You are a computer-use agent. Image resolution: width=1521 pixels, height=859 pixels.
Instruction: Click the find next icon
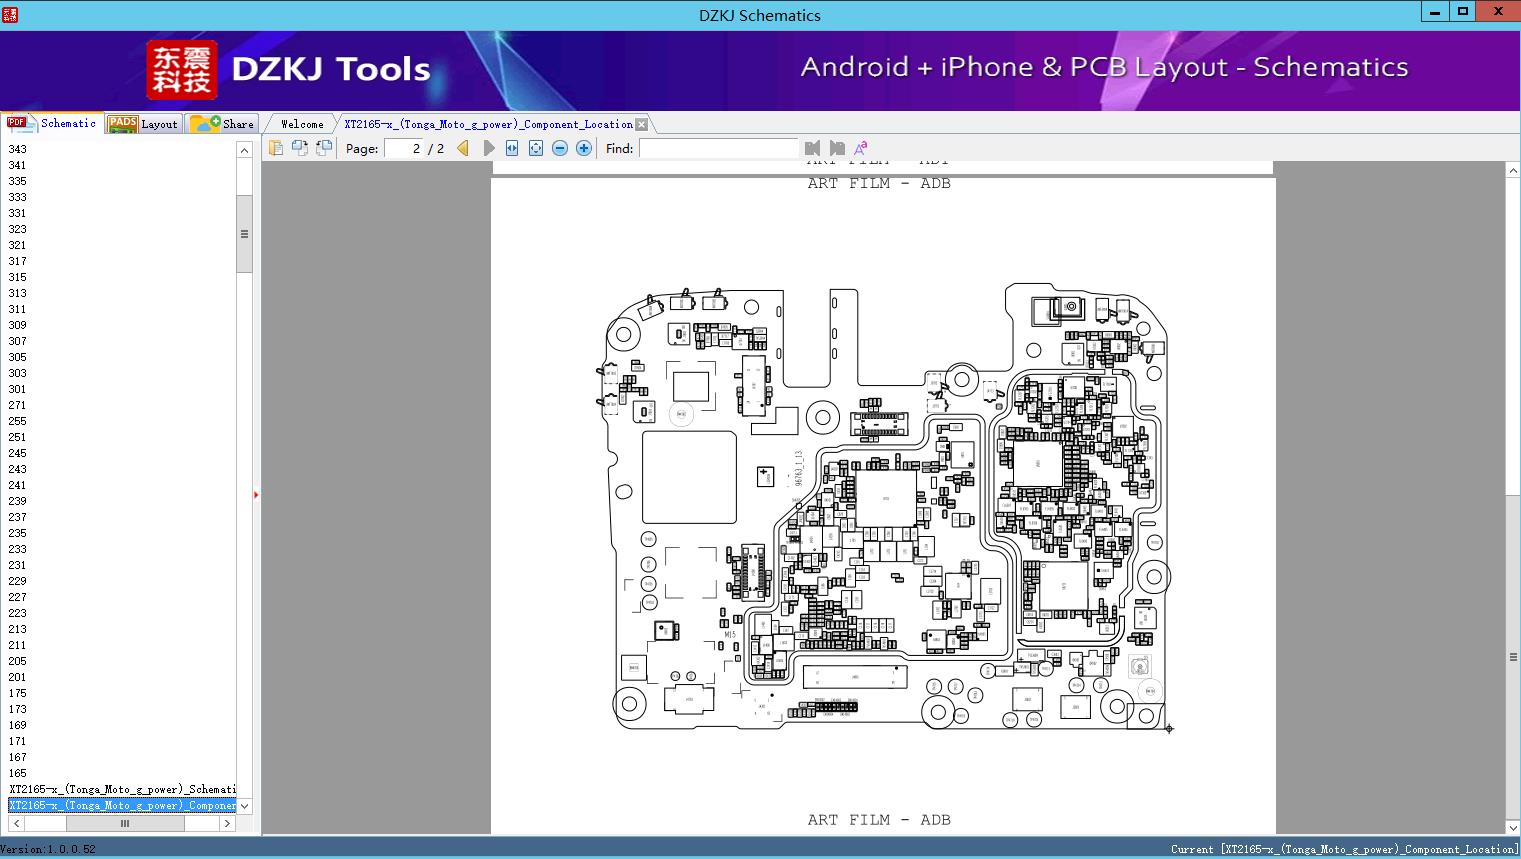pos(837,148)
